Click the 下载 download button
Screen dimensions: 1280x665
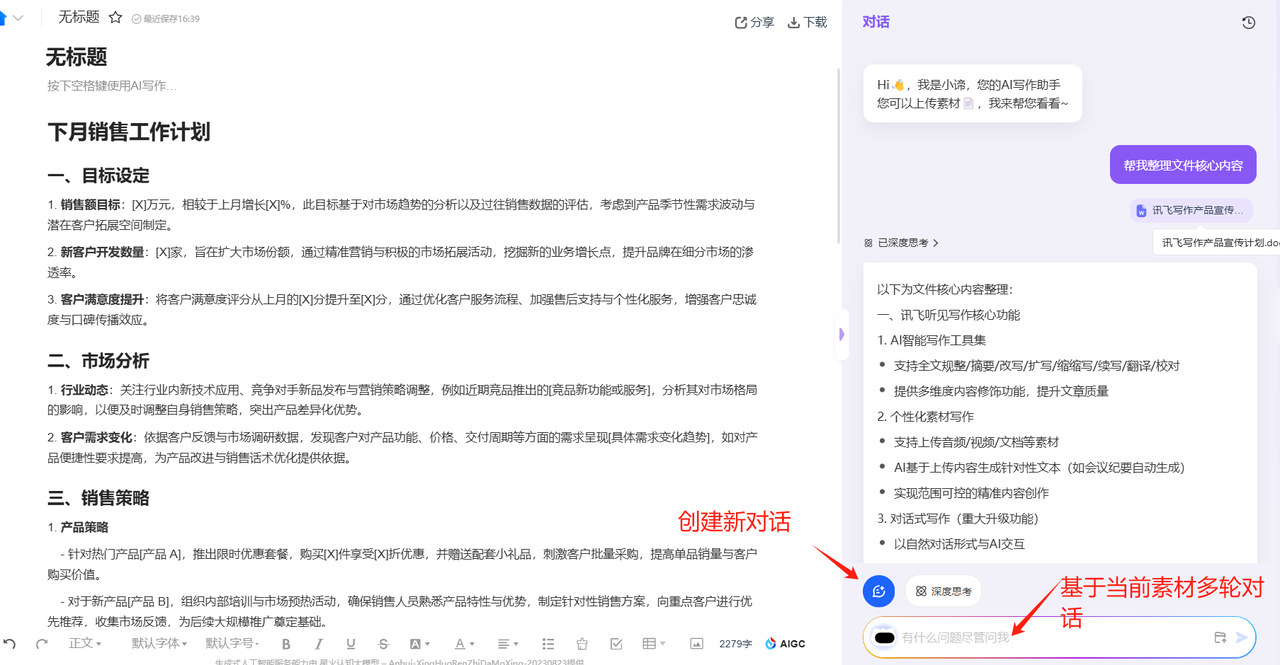tap(807, 22)
